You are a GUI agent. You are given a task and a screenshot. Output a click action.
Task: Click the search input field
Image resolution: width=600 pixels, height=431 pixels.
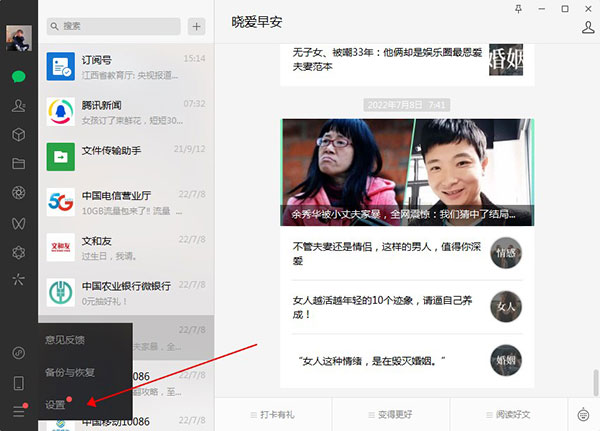pos(112,26)
